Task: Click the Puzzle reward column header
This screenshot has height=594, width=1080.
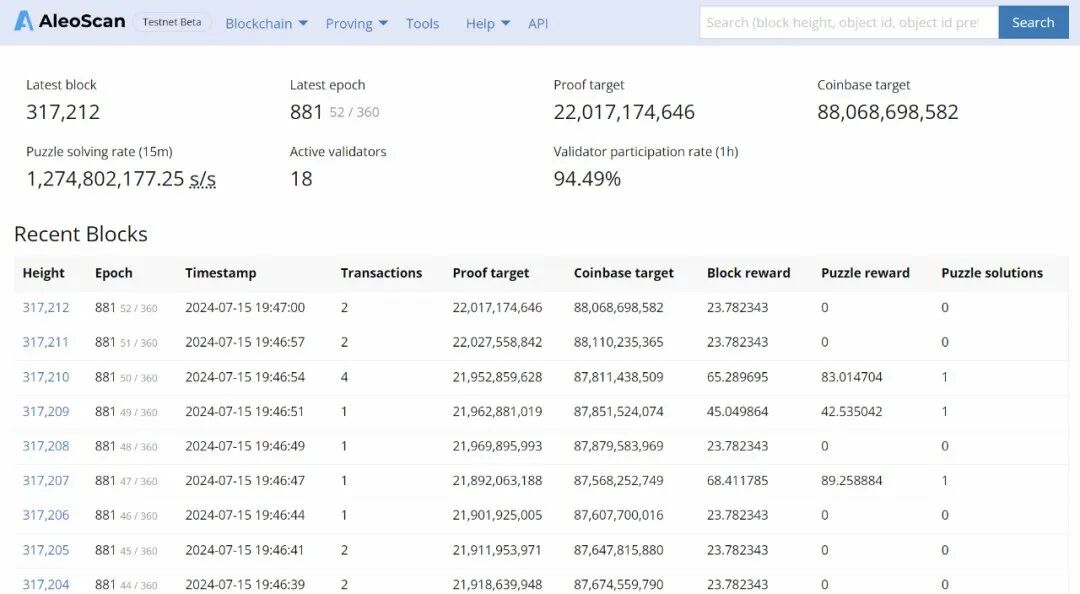Action: [x=865, y=273]
